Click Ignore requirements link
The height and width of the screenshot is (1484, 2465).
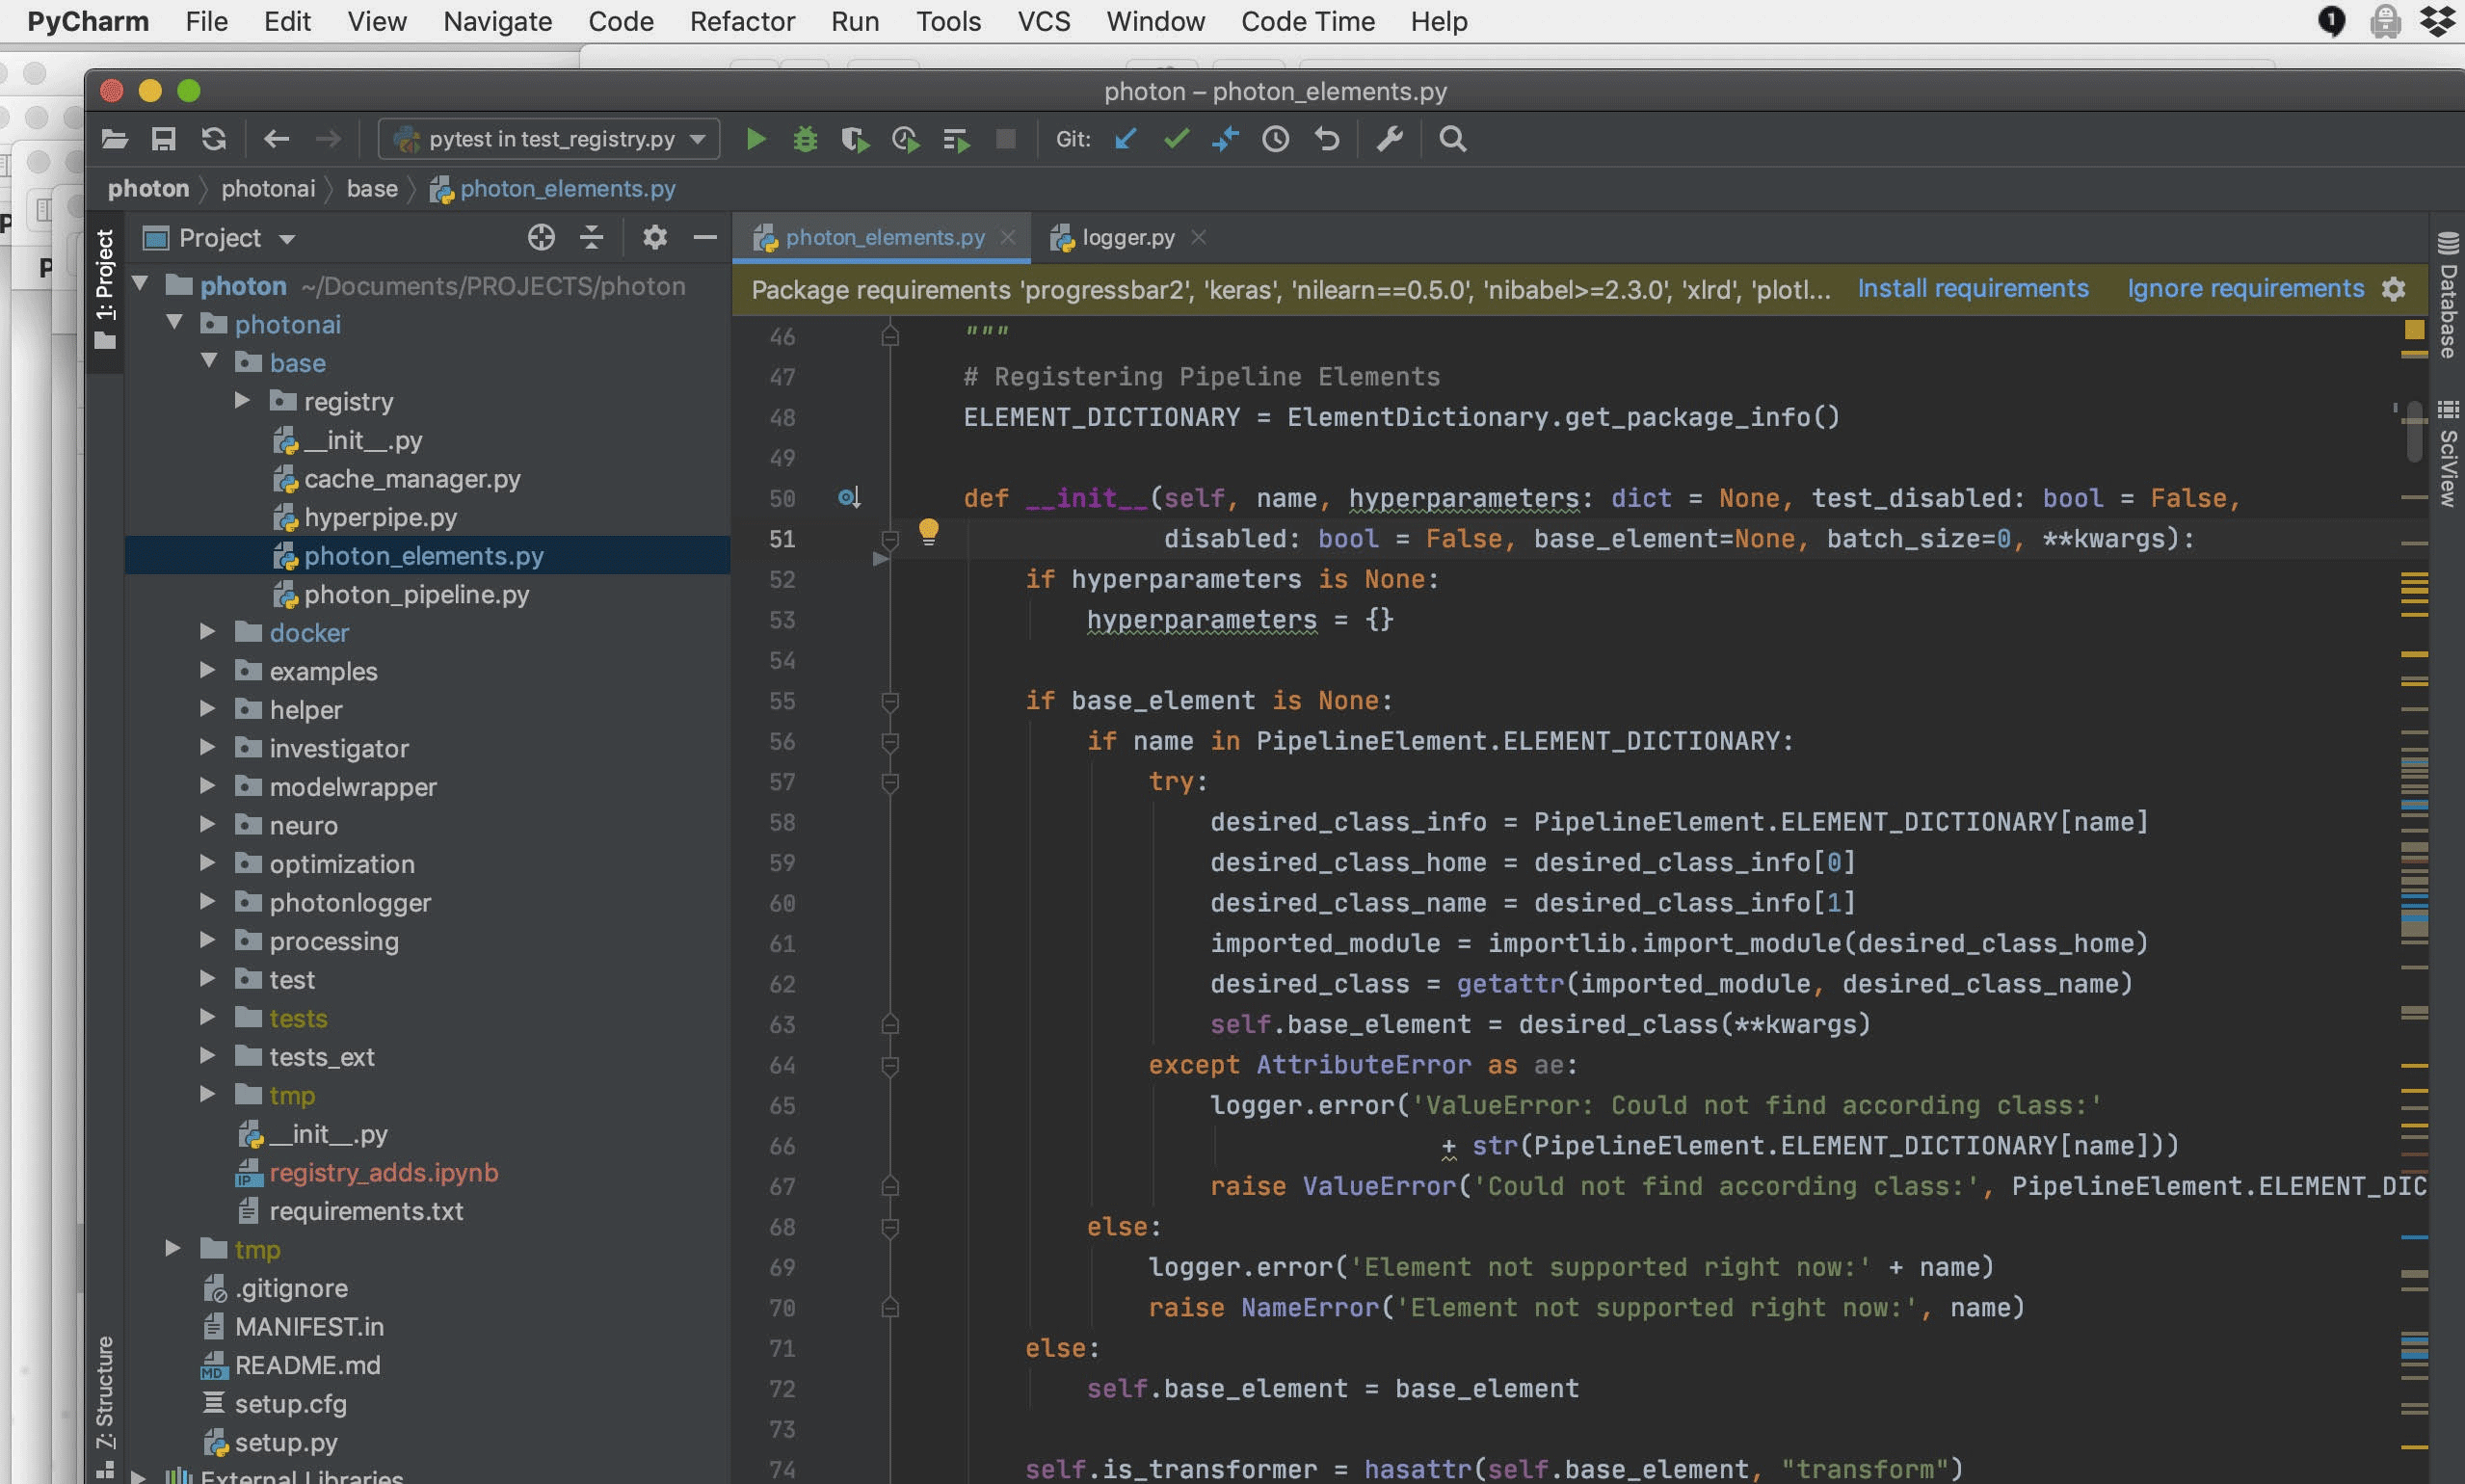point(2245,289)
